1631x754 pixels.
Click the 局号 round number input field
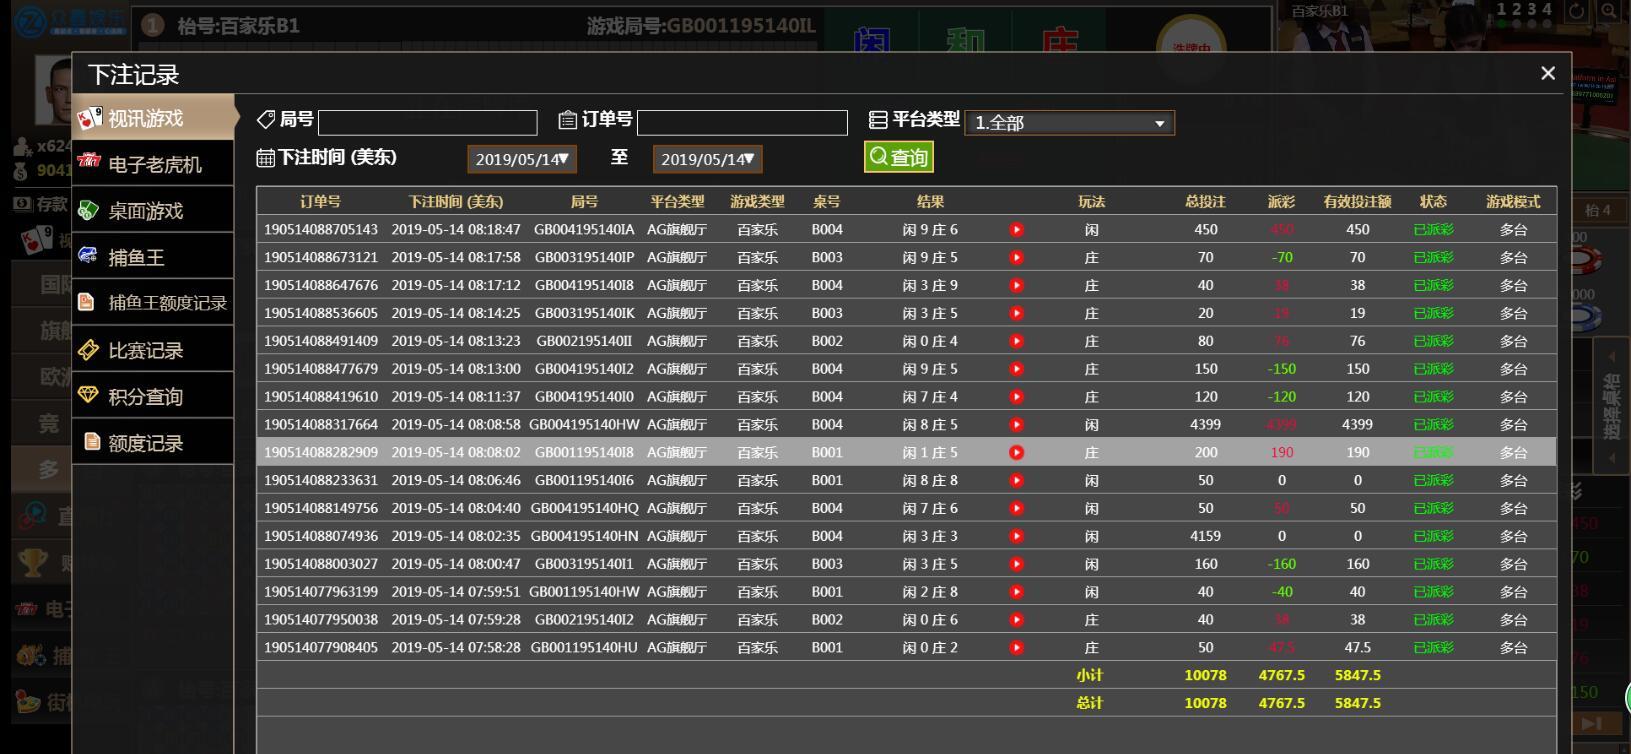pos(428,123)
